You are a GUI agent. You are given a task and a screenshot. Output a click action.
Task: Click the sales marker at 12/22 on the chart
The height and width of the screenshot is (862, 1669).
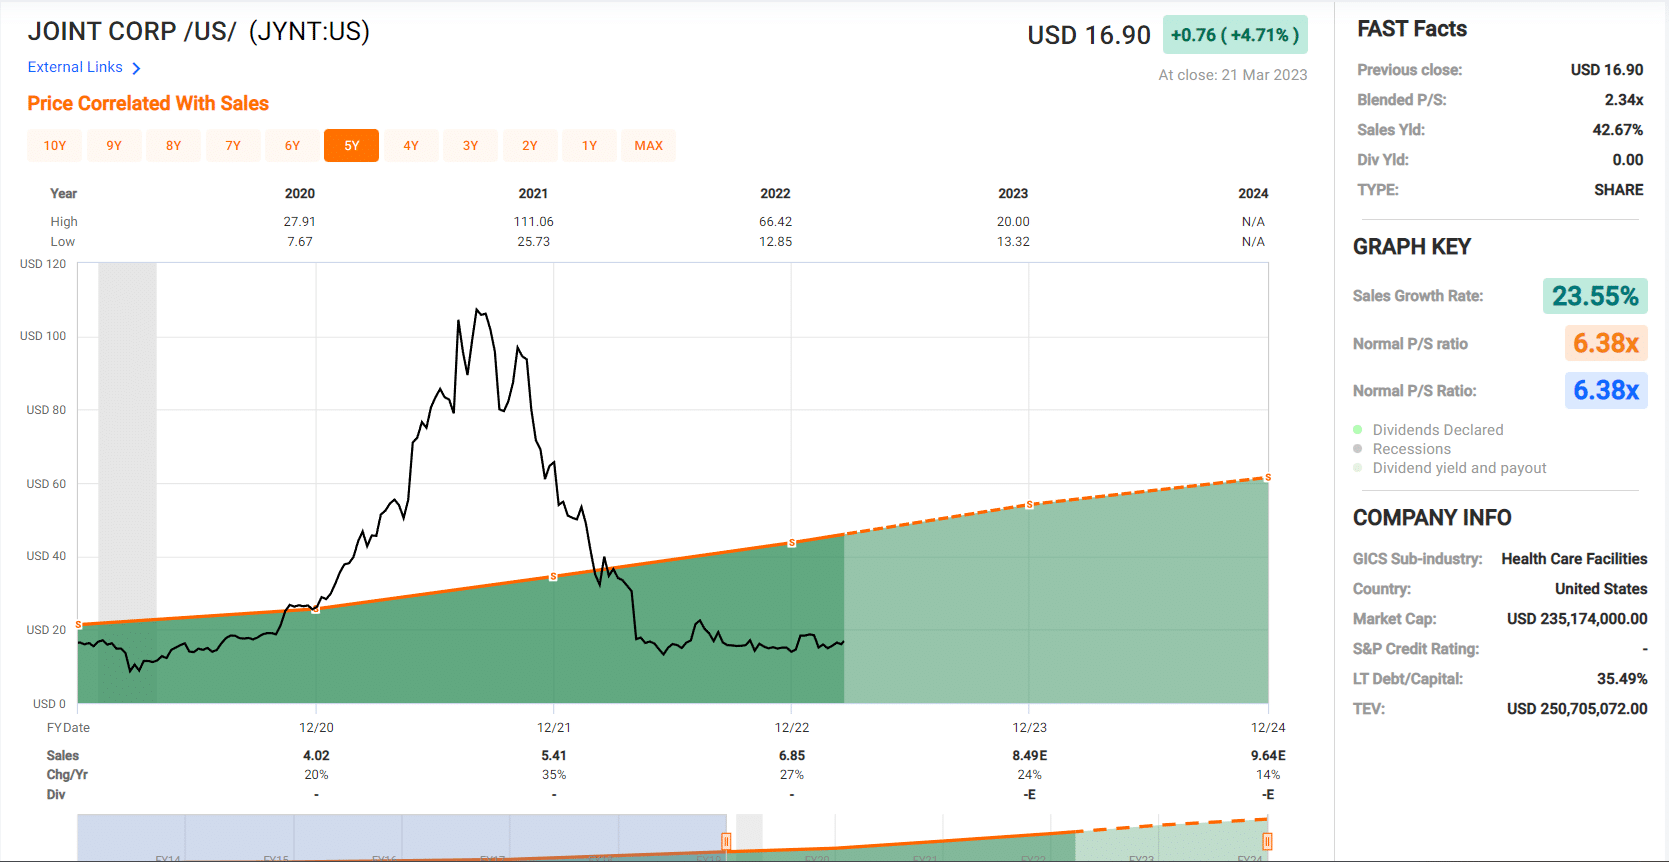(x=792, y=543)
